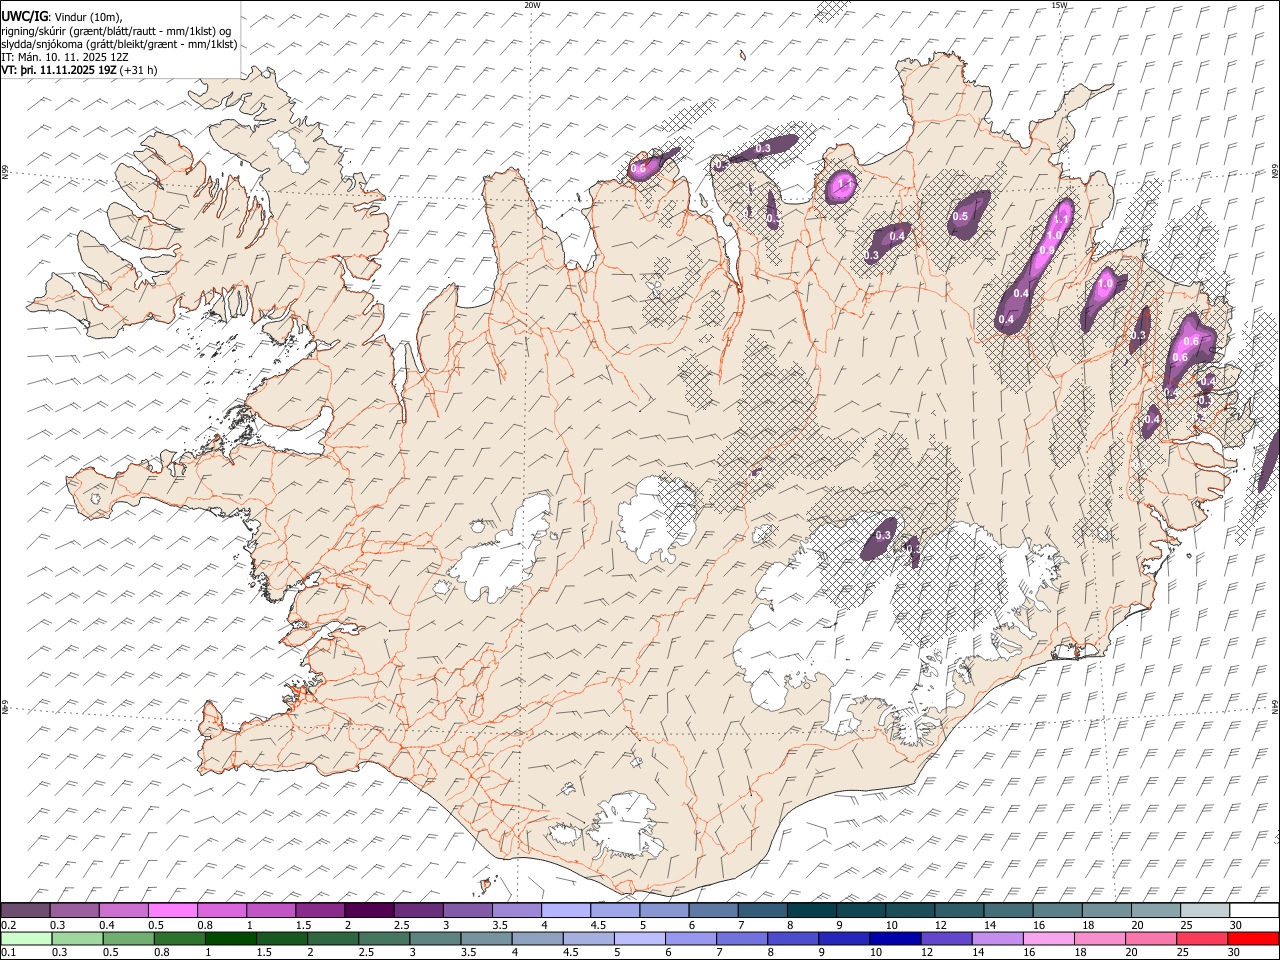Viewport: 1280px width, 960px height.
Task: Pick the darkest purple swatch labeled 2 in upper legend
Action: point(370,911)
